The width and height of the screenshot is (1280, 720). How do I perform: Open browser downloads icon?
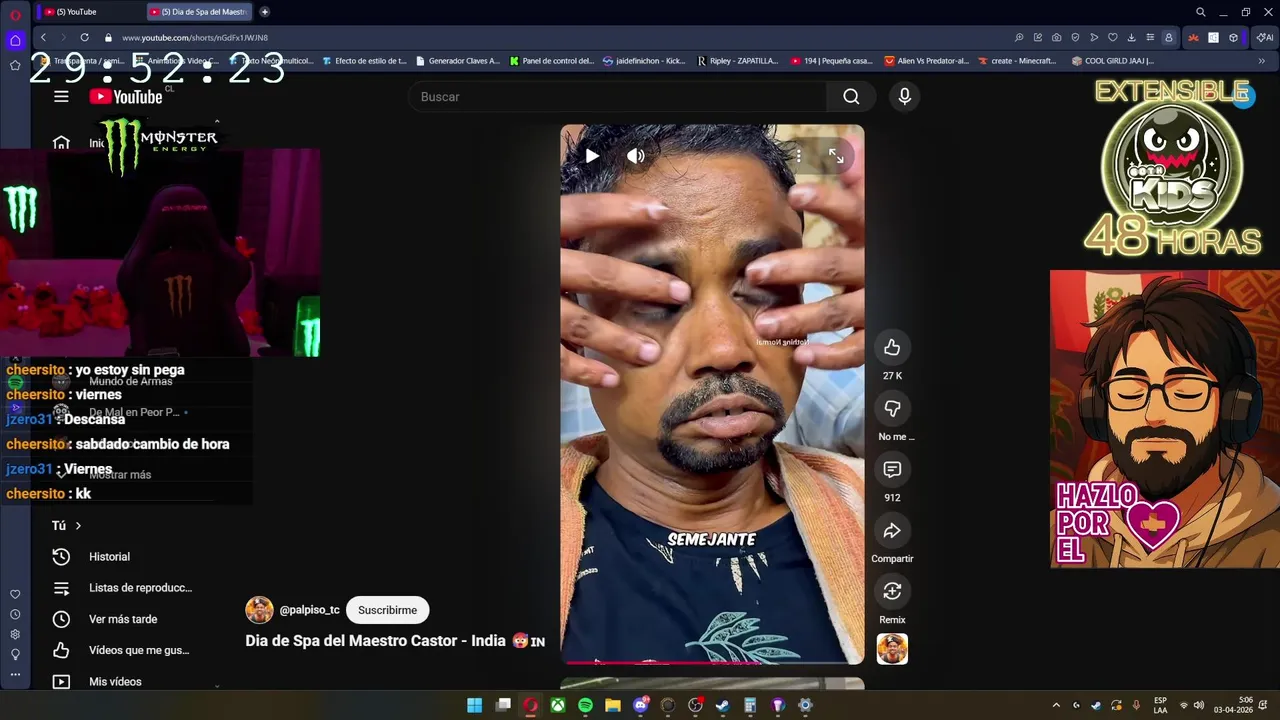(1131, 37)
